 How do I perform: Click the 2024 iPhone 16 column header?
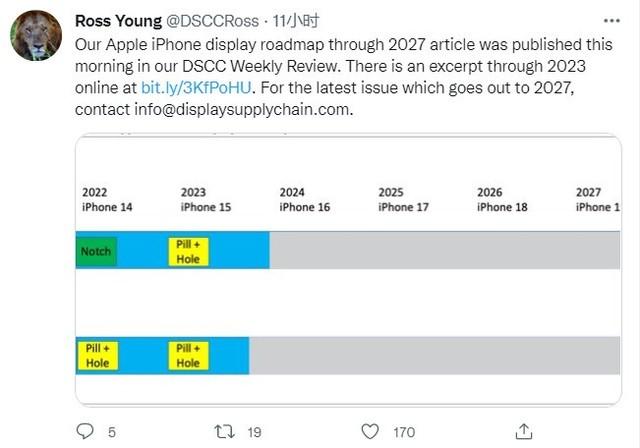(304, 200)
